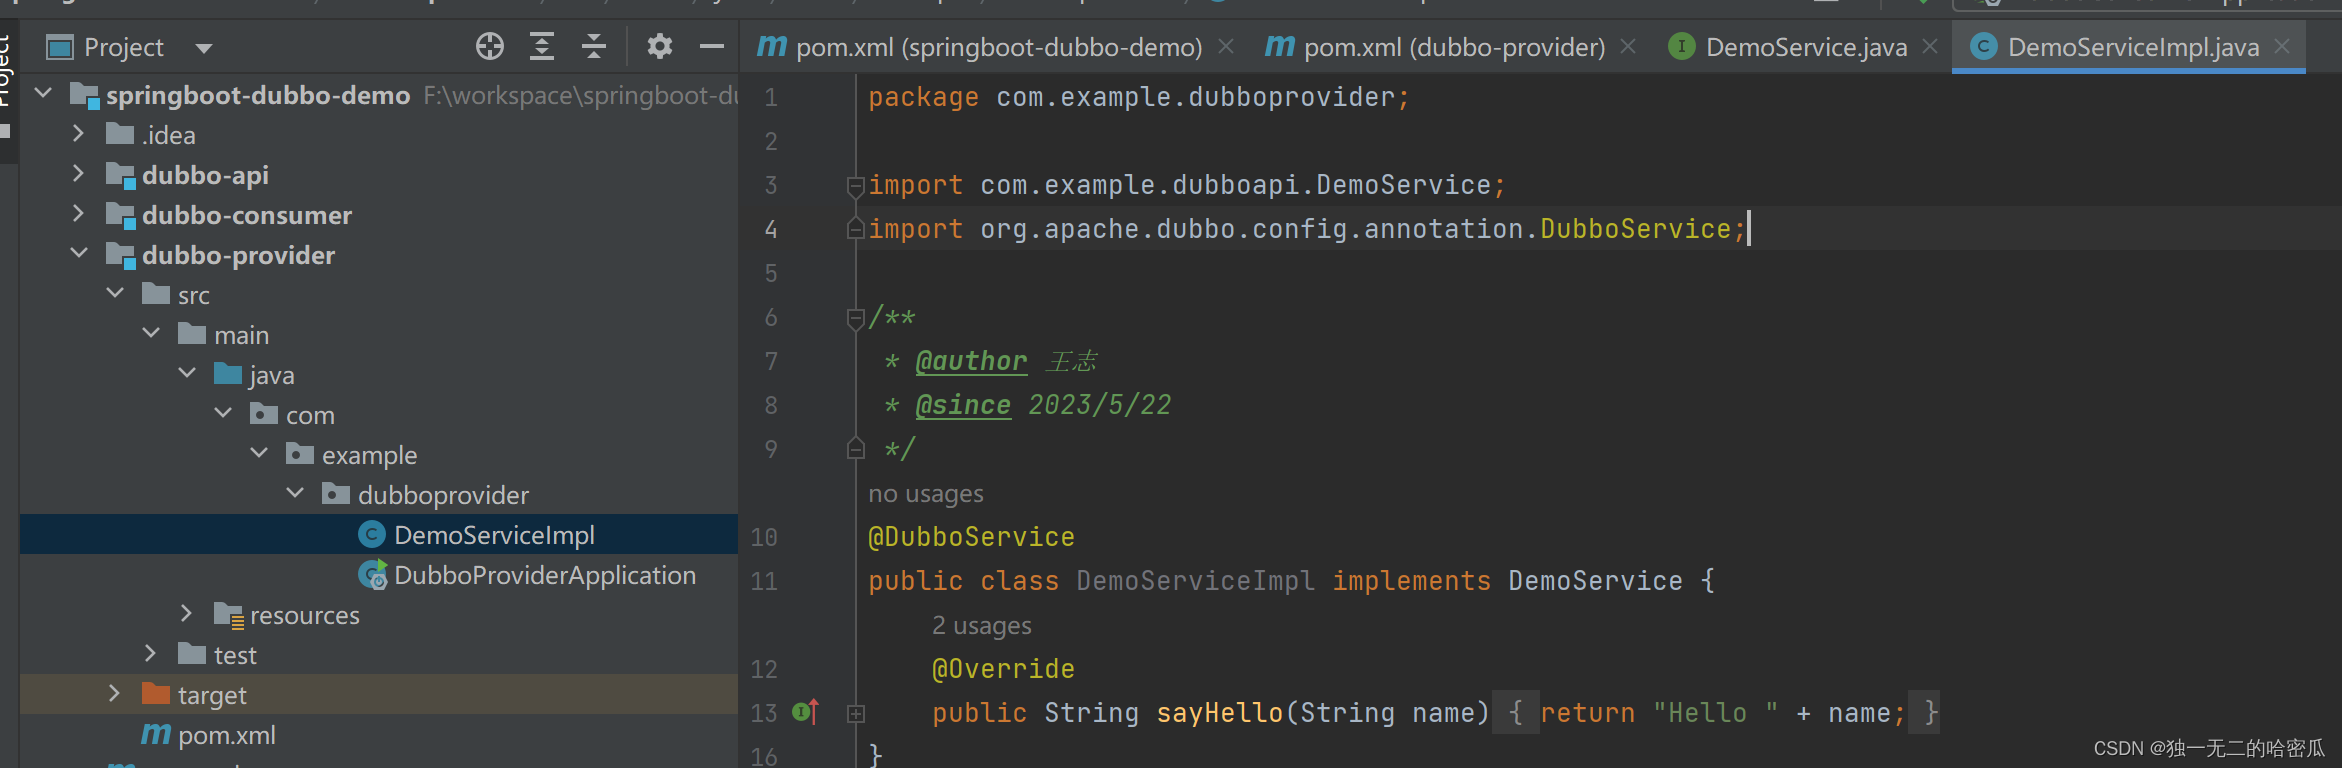
Task: Click DubboService in the import statement
Action: coord(1635,229)
